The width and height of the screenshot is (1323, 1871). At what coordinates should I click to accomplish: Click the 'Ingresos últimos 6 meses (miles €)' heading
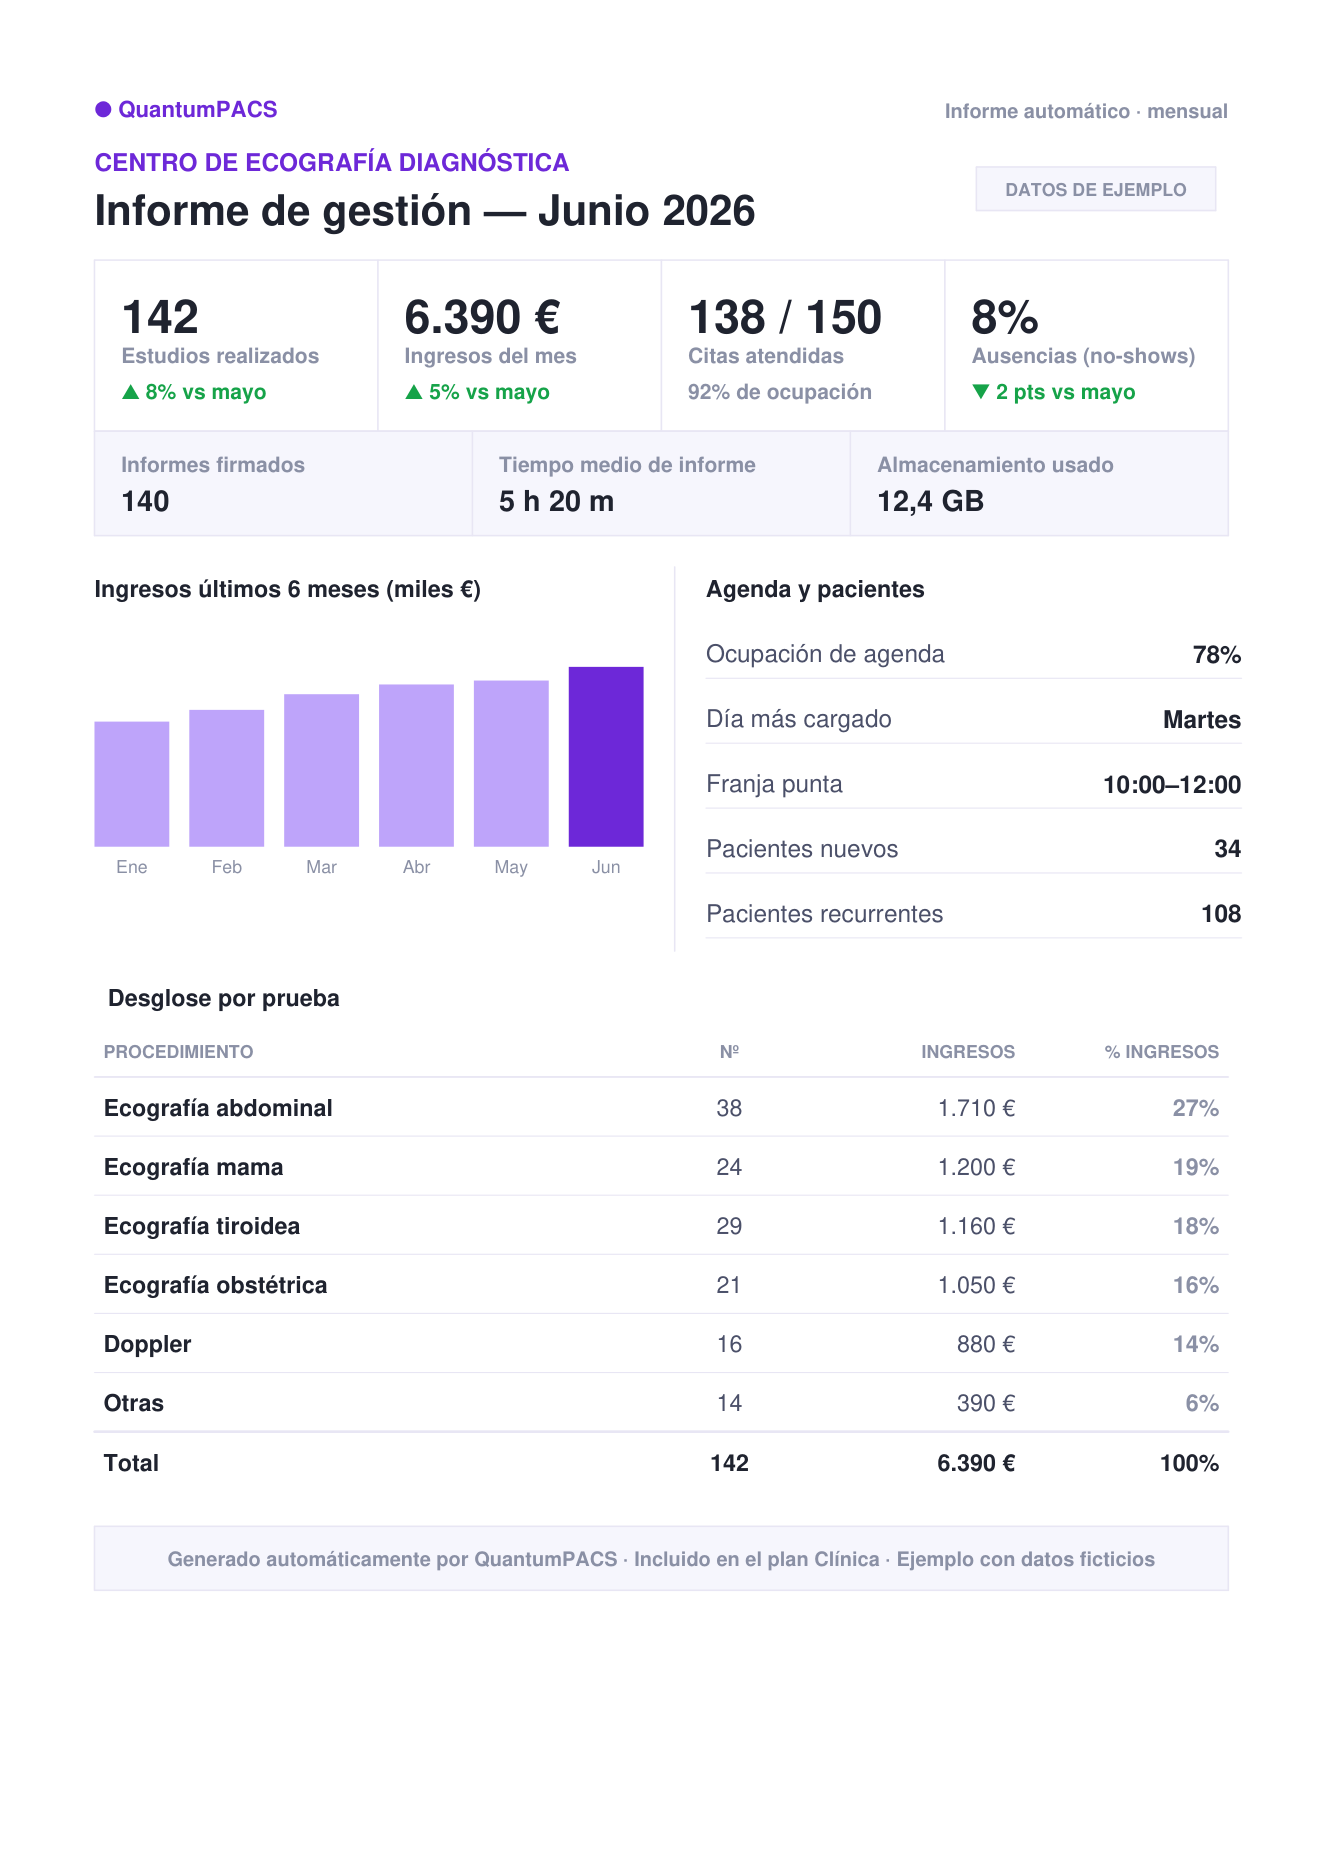coord(288,590)
